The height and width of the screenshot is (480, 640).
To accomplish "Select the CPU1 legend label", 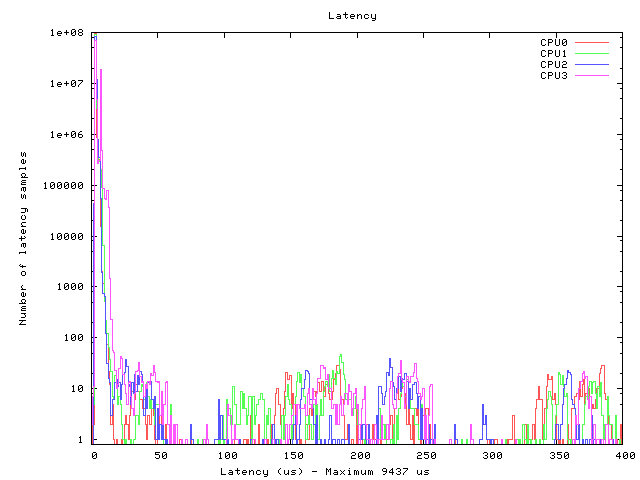I will [554, 53].
